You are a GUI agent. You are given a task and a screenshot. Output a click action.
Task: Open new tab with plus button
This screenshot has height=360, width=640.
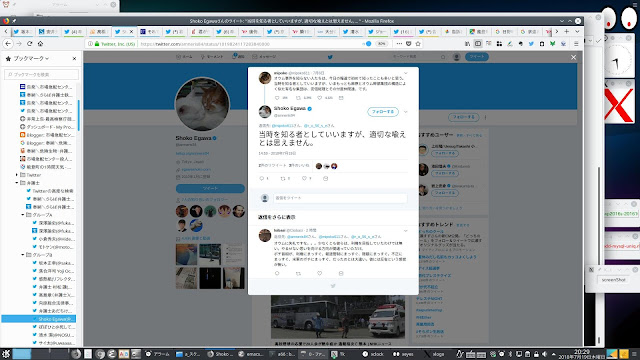point(567,31)
